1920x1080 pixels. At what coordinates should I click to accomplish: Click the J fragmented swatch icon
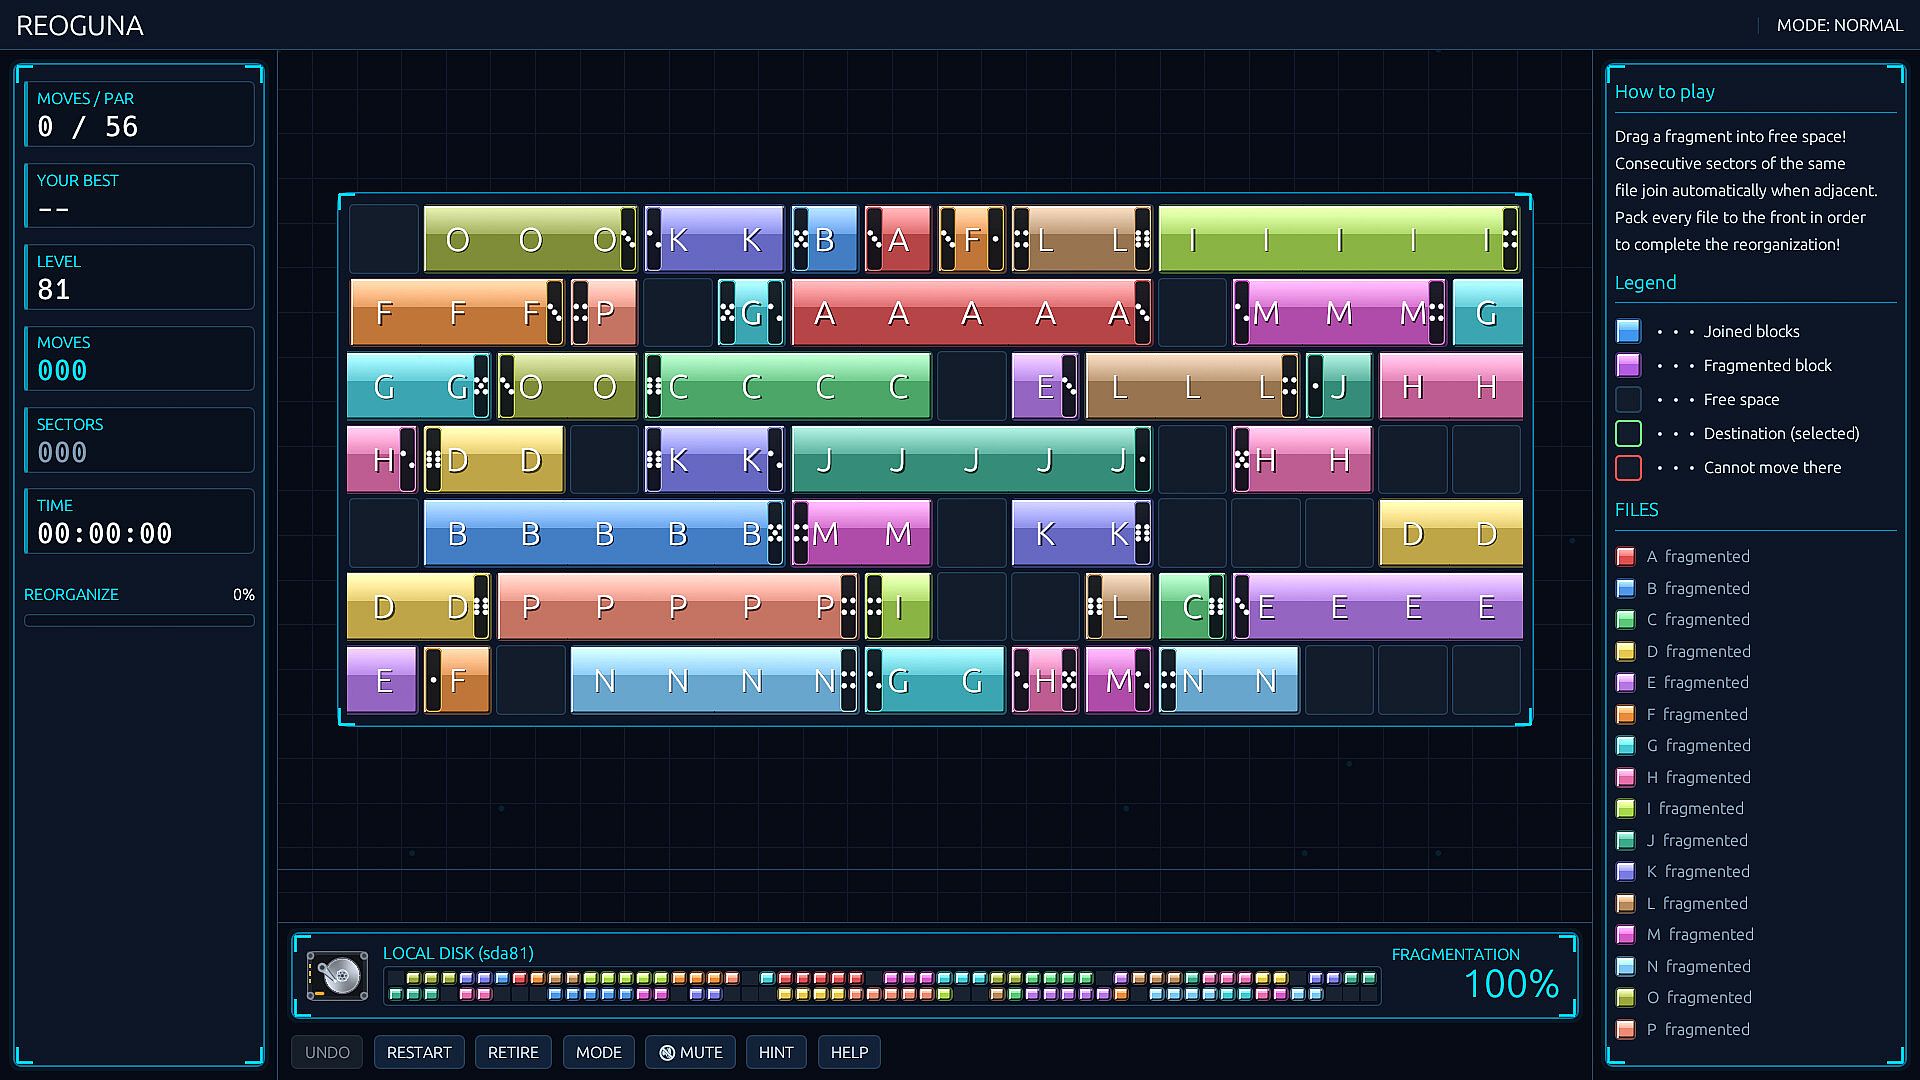tap(1626, 840)
